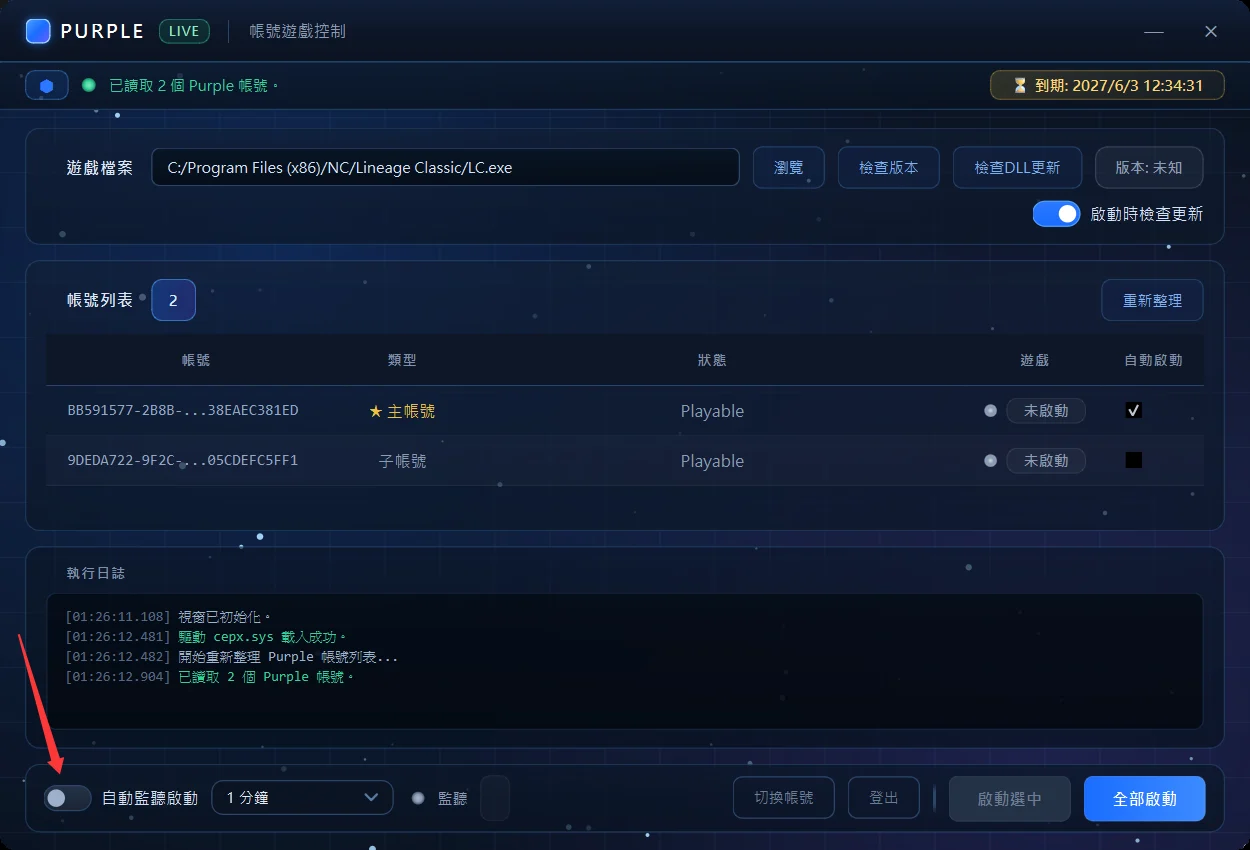
Task: Click 主帳號 type label
Action: tap(411, 411)
